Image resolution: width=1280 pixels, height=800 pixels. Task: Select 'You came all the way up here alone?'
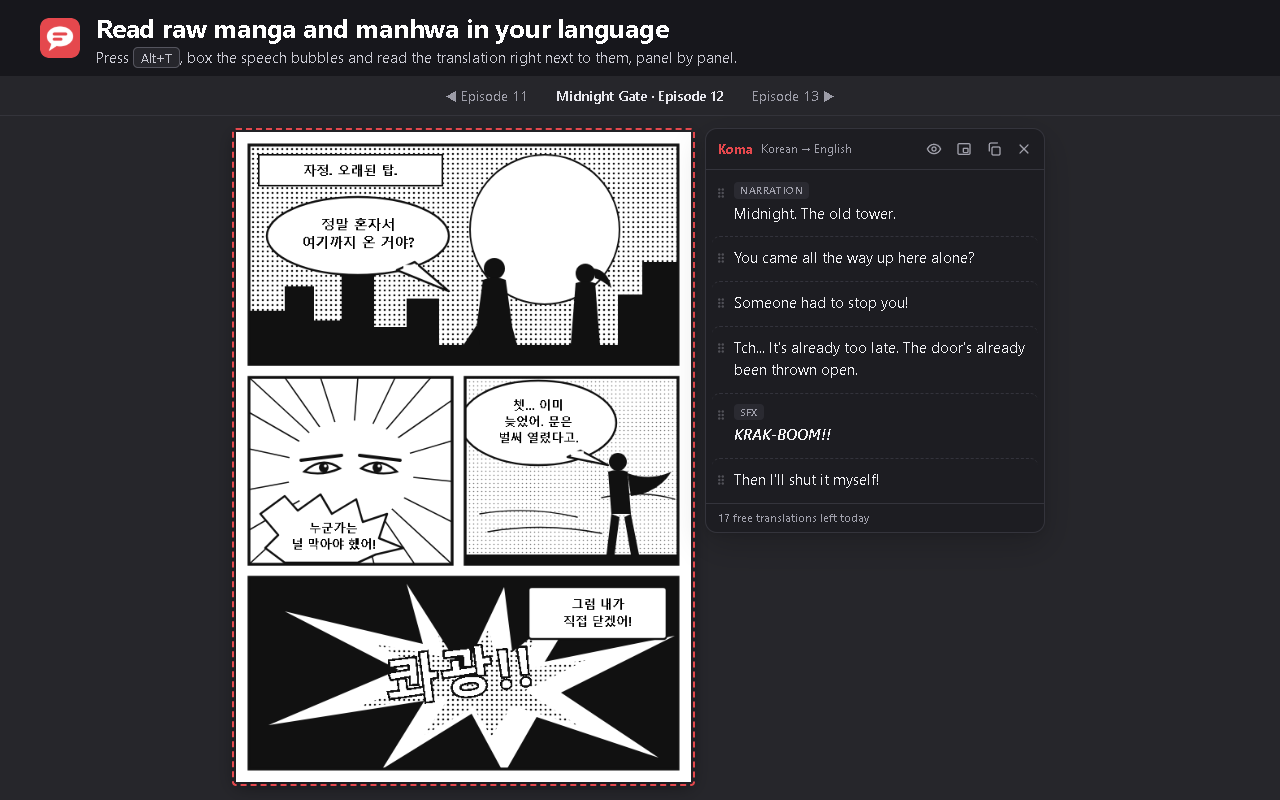(854, 258)
